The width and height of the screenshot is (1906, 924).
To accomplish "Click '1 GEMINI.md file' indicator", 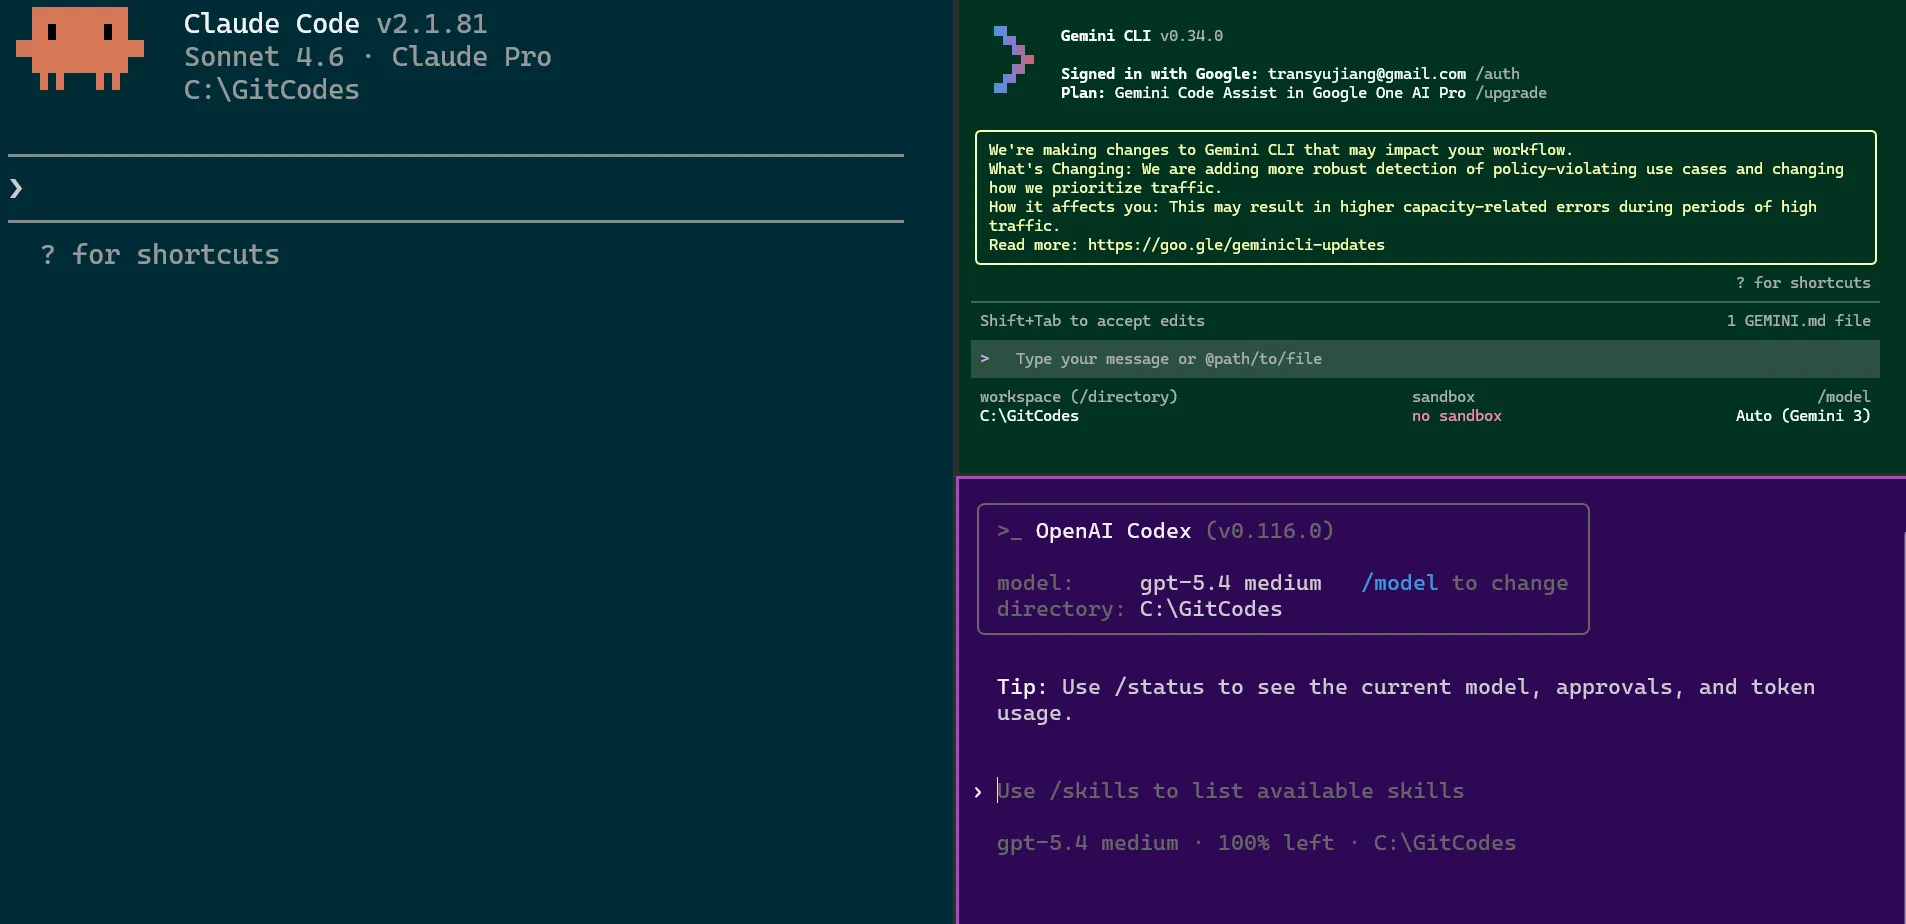I will point(1798,321).
